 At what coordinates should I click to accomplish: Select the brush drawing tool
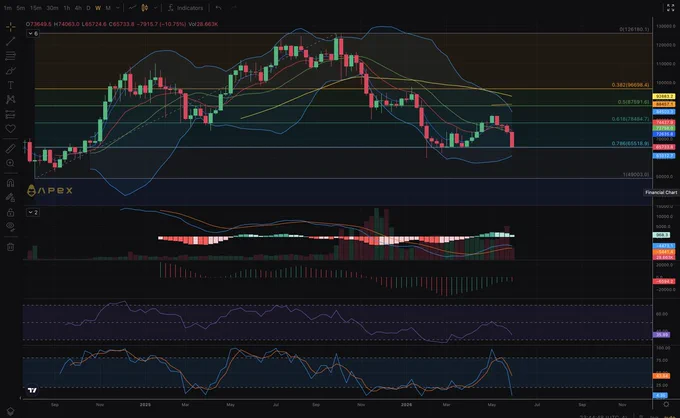pyautogui.click(x=10, y=71)
